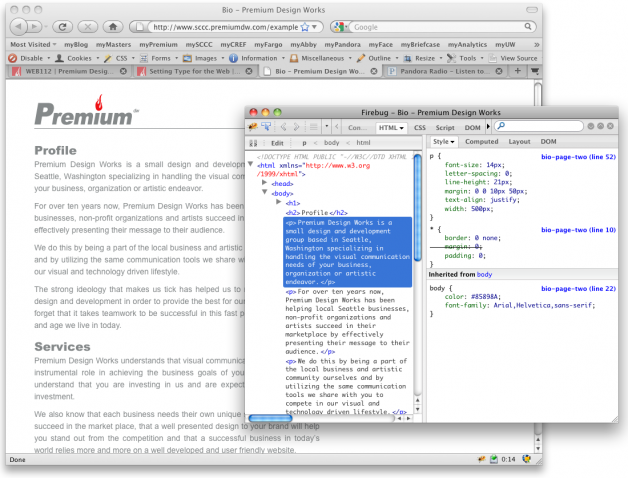Screen dimensions: 628x478
Task: Click the break-on-mutate icon left of Edit
Action: pyautogui.click(x=253, y=143)
